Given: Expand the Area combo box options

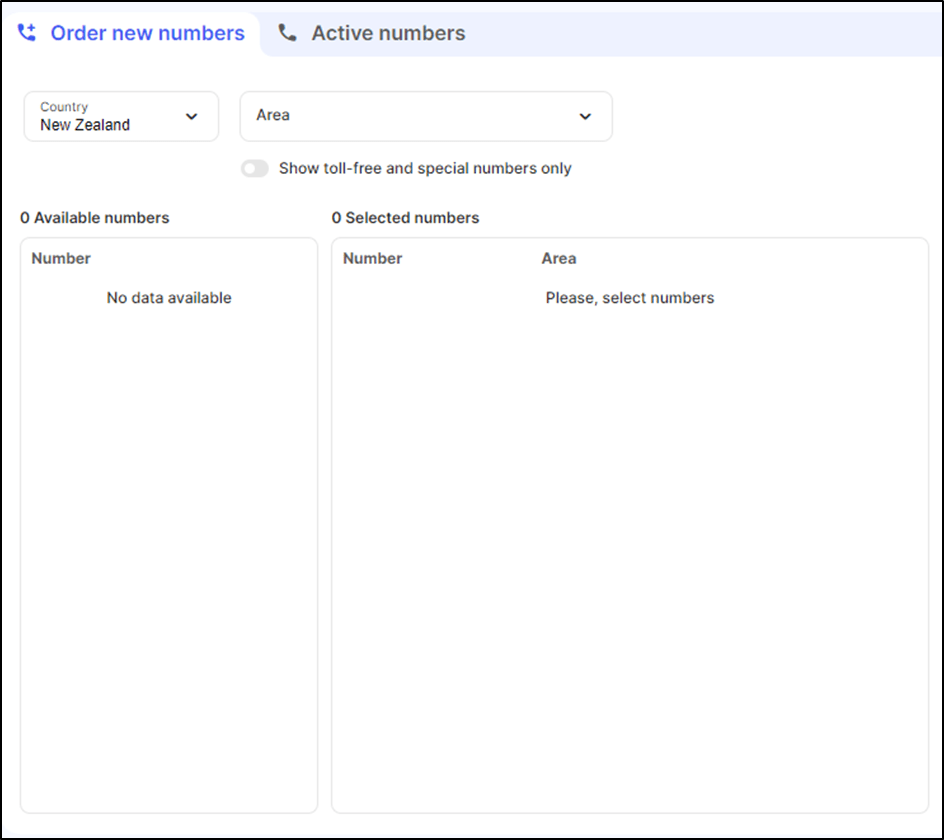Looking at the screenshot, I should (x=425, y=116).
